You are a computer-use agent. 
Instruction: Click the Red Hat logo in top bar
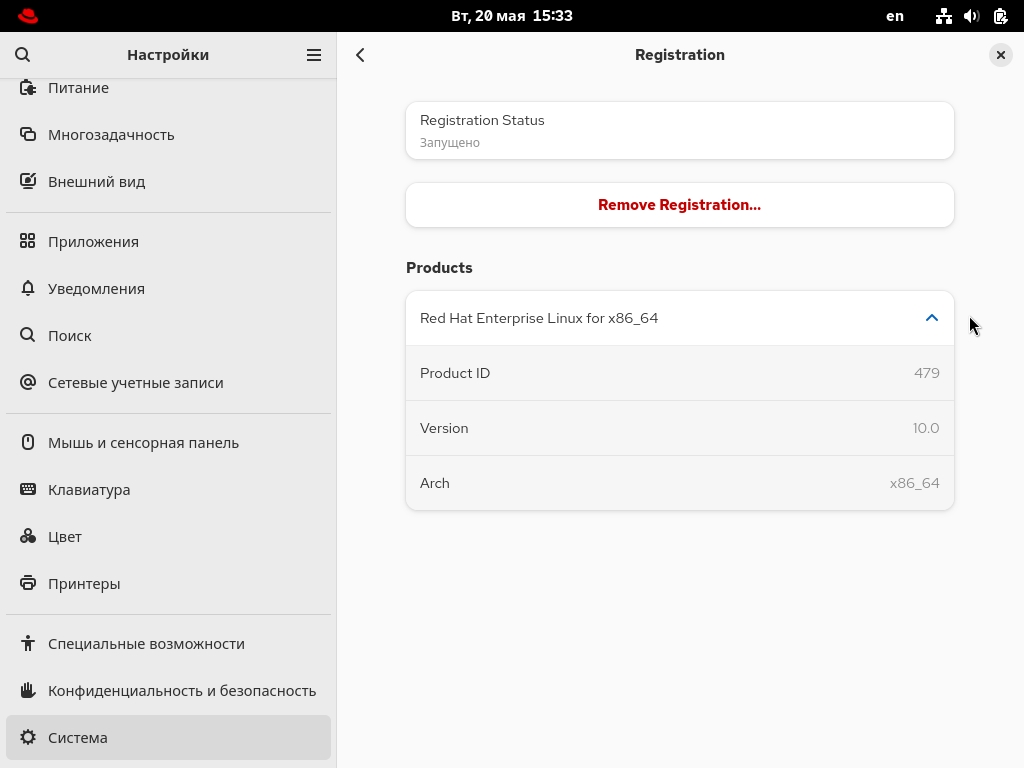[x=28, y=16]
